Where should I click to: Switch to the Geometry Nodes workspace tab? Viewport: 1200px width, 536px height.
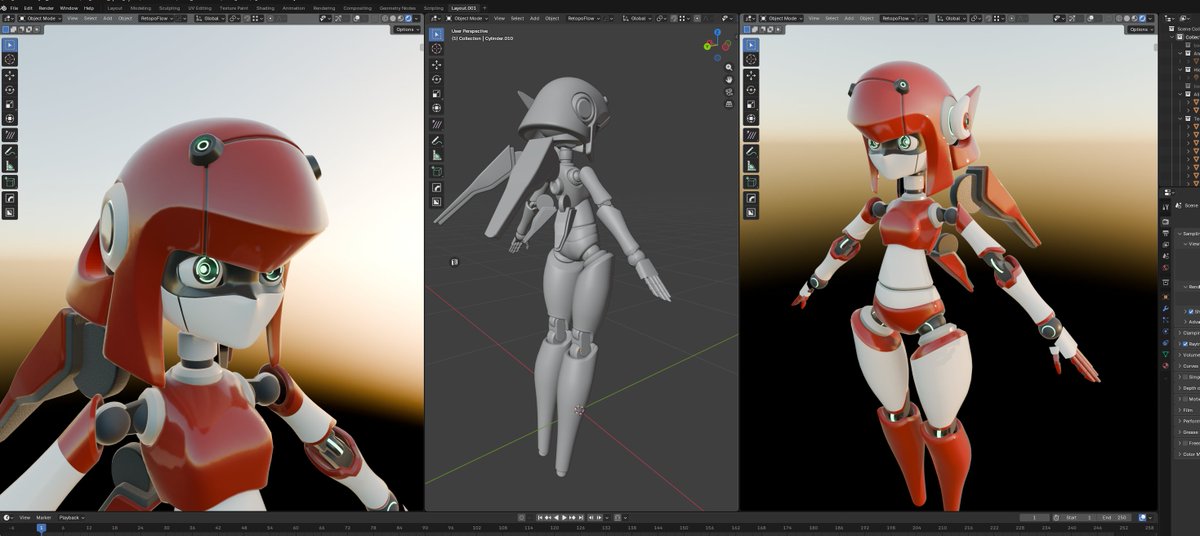(399, 7)
